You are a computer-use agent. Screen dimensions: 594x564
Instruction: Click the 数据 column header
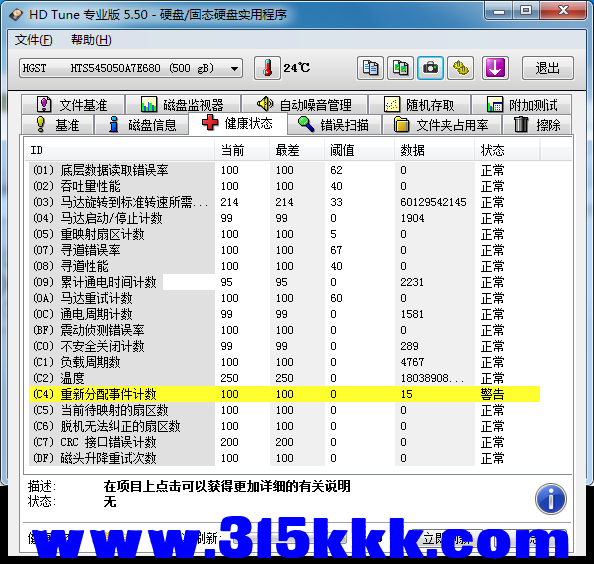pyautogui.click(x=434, y=150)
